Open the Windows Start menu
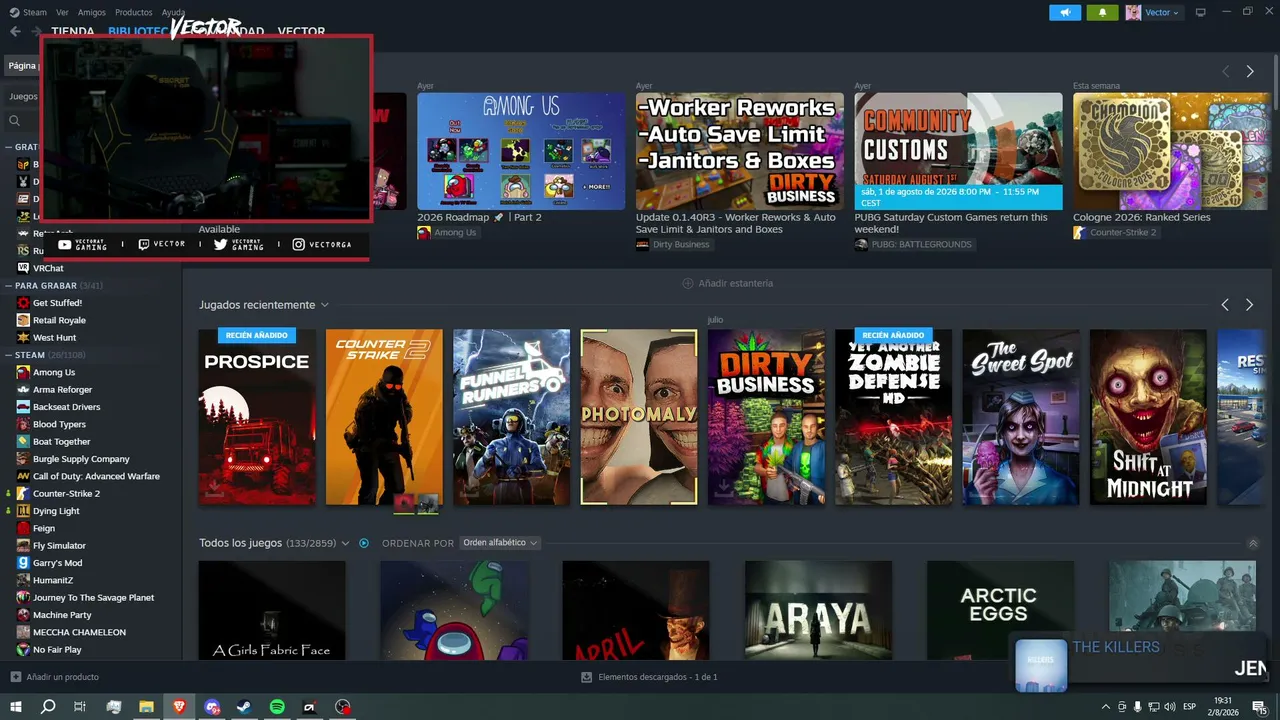This screenshot has width=1280, height=720. pos(15,707)
